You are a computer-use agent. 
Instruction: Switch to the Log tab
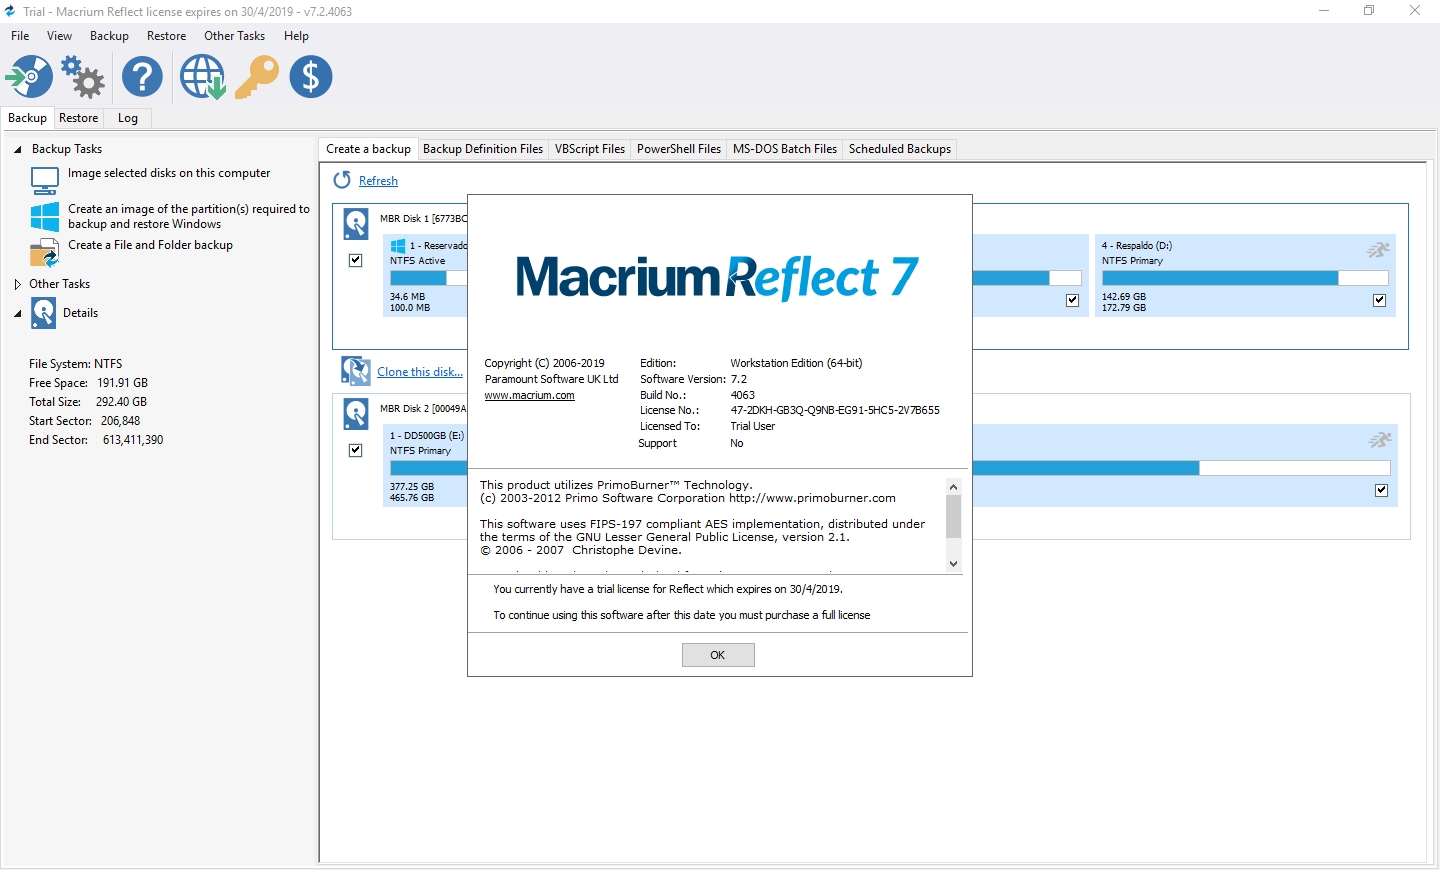click(128, 118)
